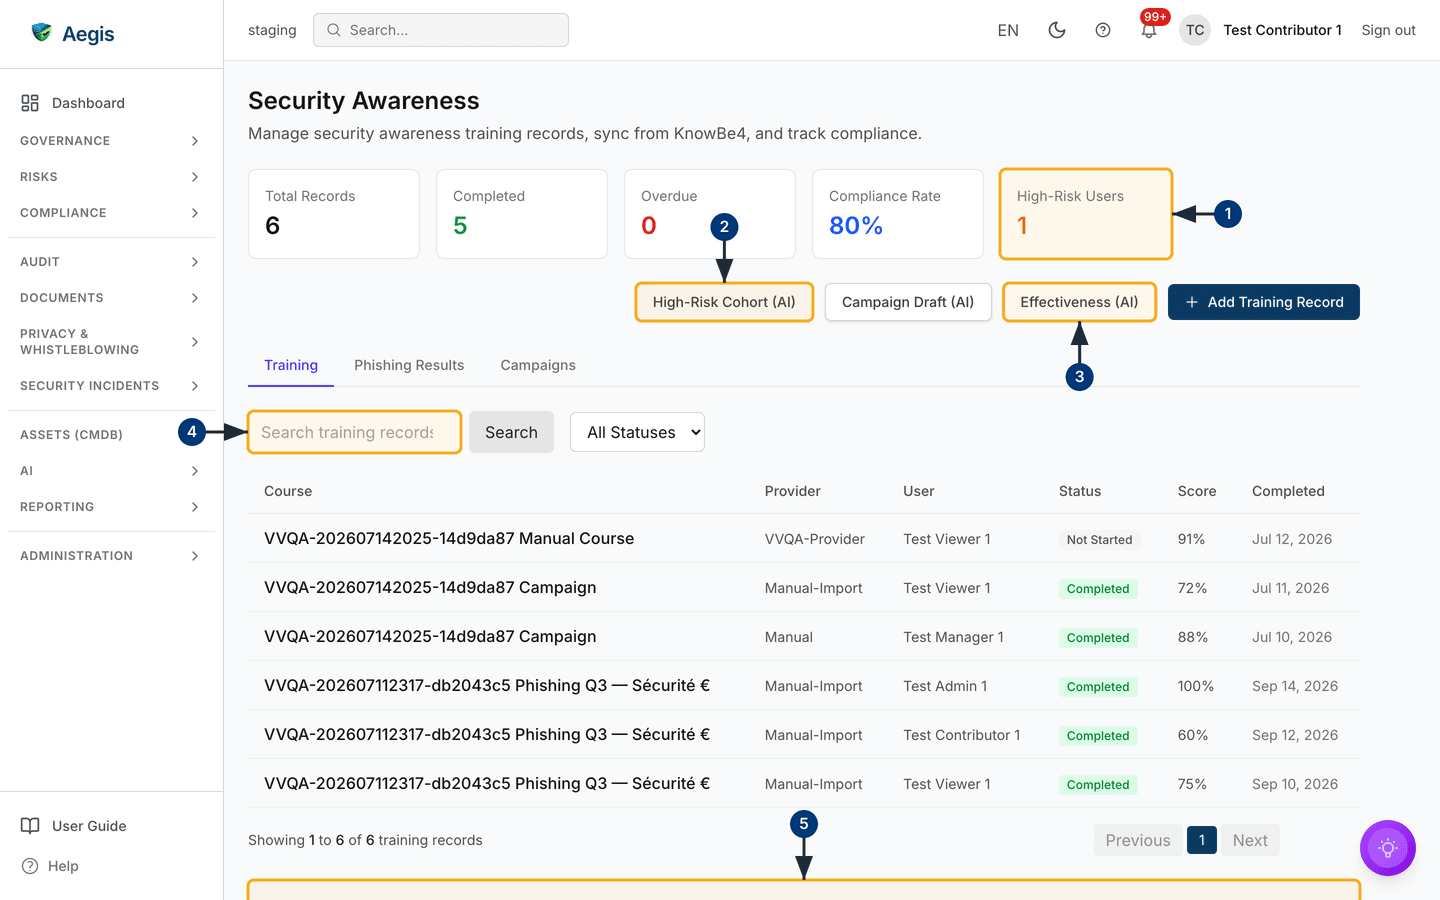Focus the Search training records field
The height and width of the screenshot is (900, 1440).
point(354,432)
